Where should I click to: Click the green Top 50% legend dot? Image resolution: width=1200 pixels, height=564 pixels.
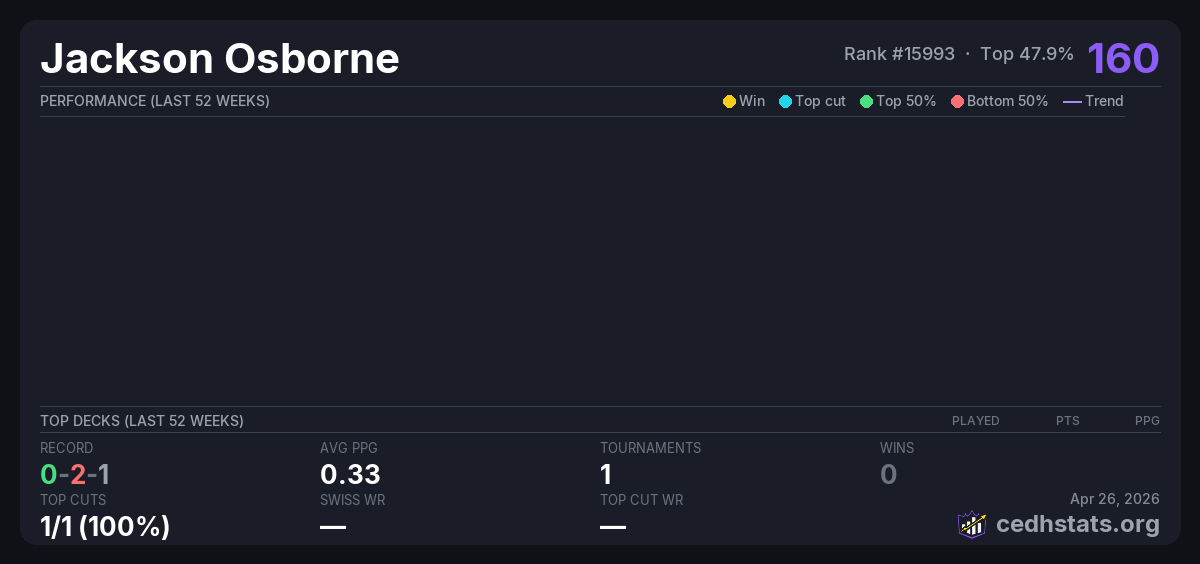tap(866, 101)
